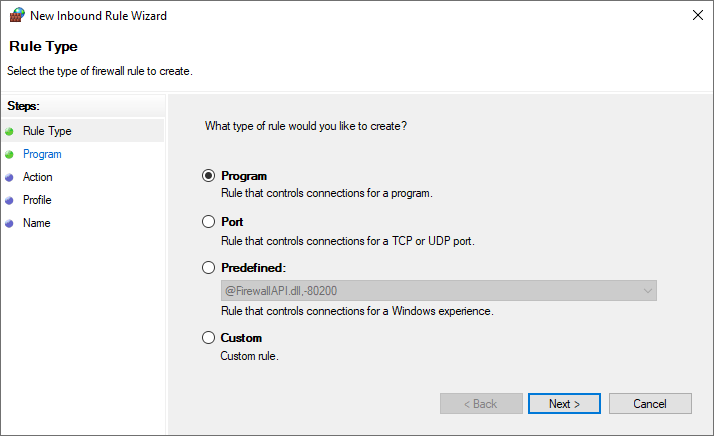Click the purple bullet beside Profile

pos(9,200)
